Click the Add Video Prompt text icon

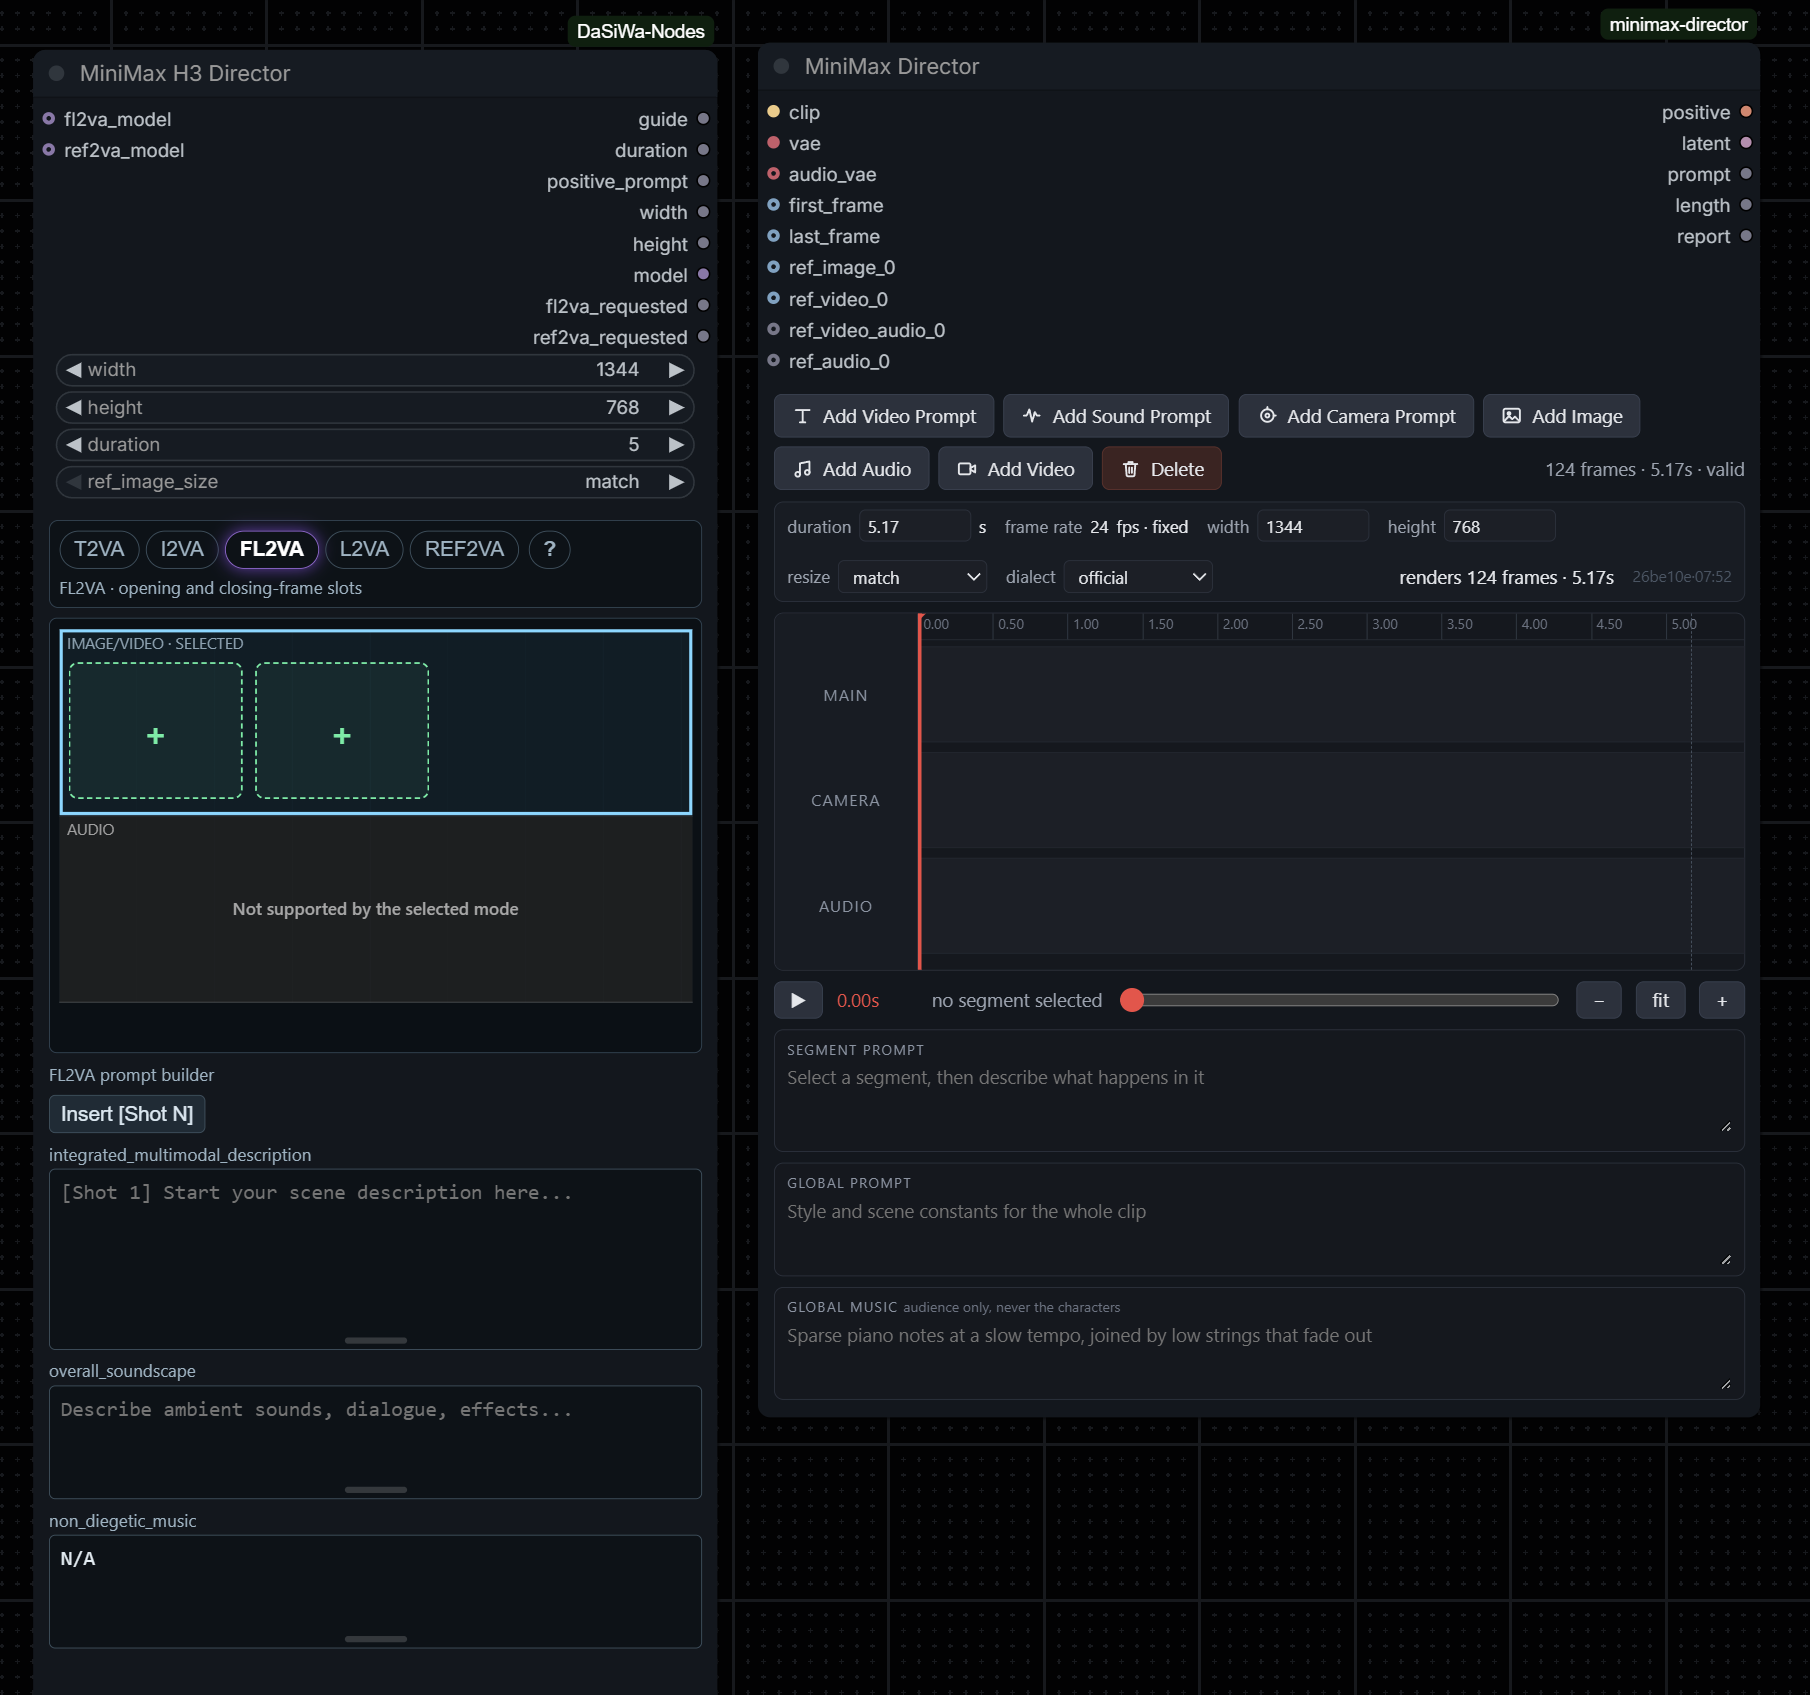(x=802, y=416)
